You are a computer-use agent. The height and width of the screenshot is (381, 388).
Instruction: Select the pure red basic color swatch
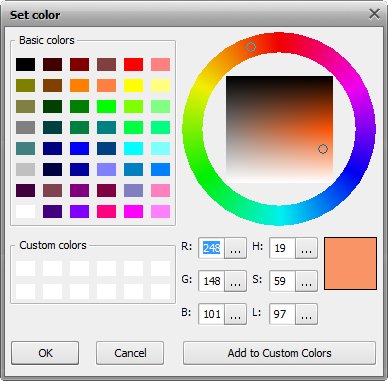(133, 64)
